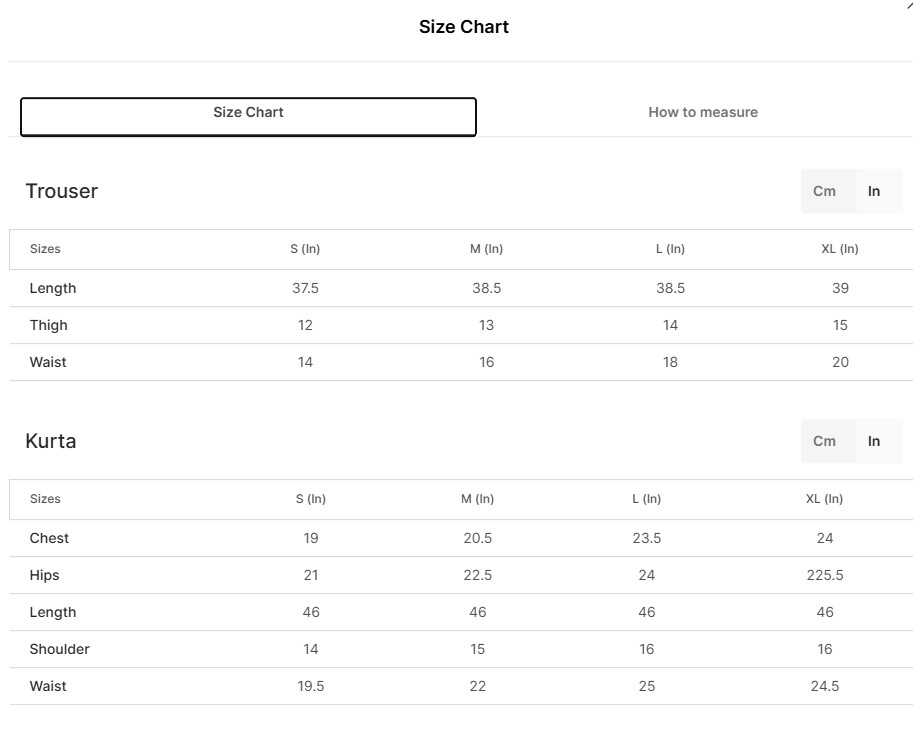This screenshot has width=913, height=748.
Task: Select the Kurta Waist value 19.5
Action: click(310, 686)
